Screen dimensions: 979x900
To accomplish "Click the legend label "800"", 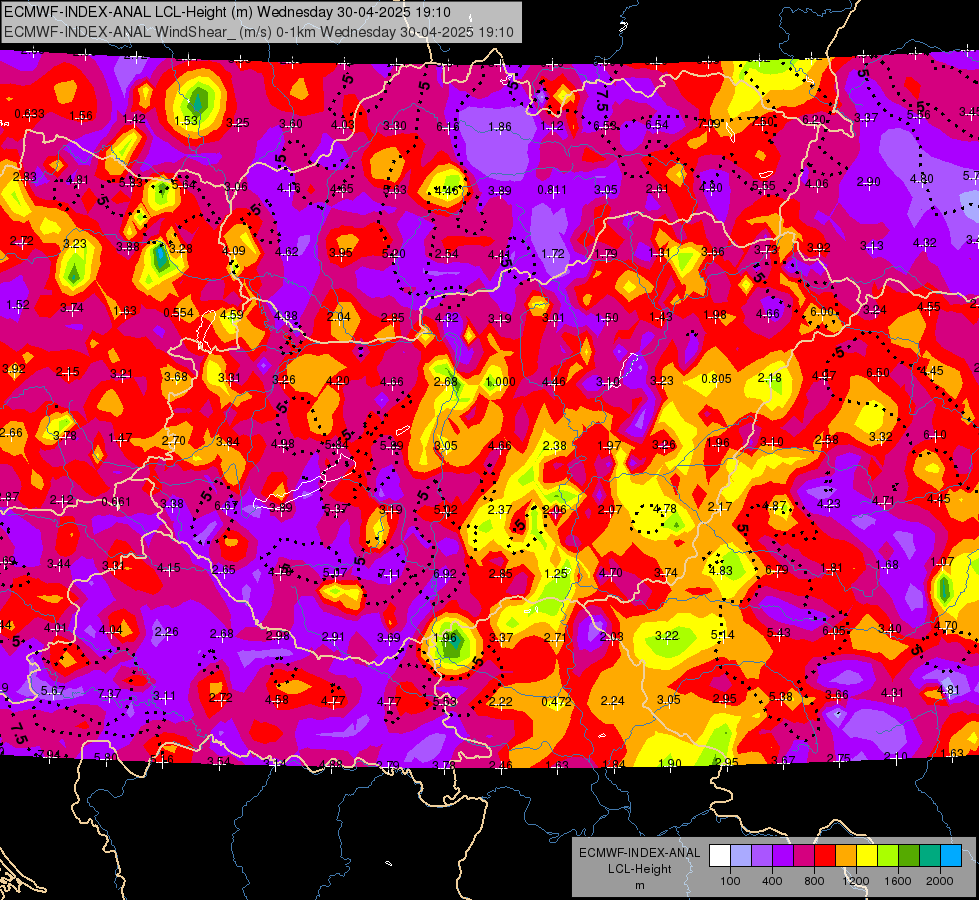I will pyautogui.click(x=814, y=881).
